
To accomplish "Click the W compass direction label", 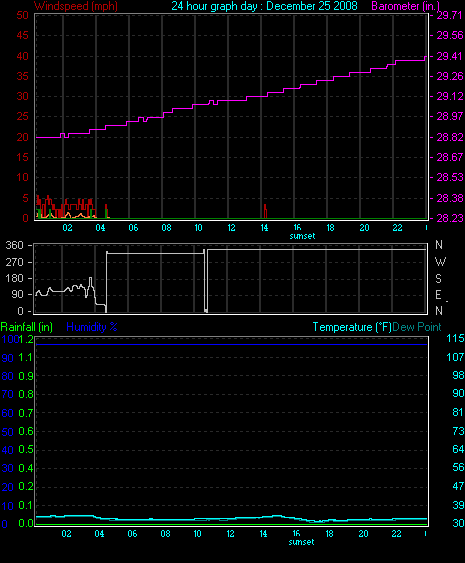I will 440,262.
